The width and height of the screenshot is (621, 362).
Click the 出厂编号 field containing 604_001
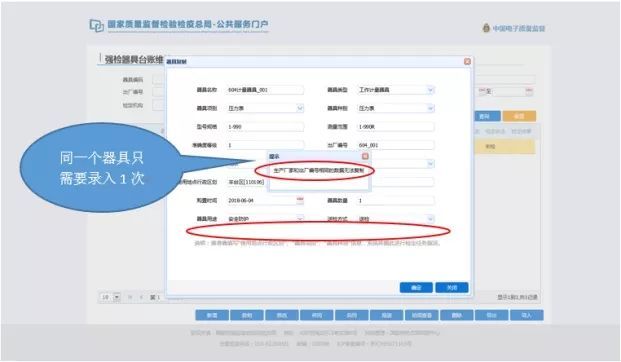(395, 145)
